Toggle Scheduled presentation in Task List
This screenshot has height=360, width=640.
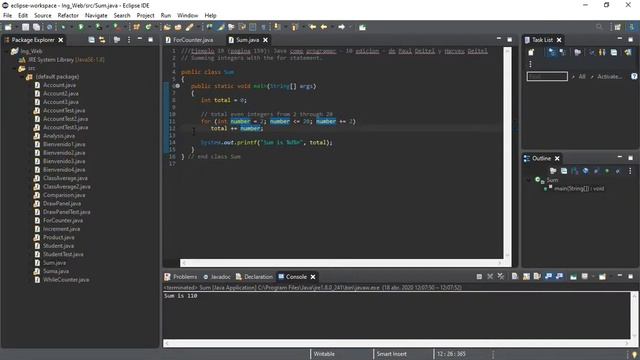point(563,52)
